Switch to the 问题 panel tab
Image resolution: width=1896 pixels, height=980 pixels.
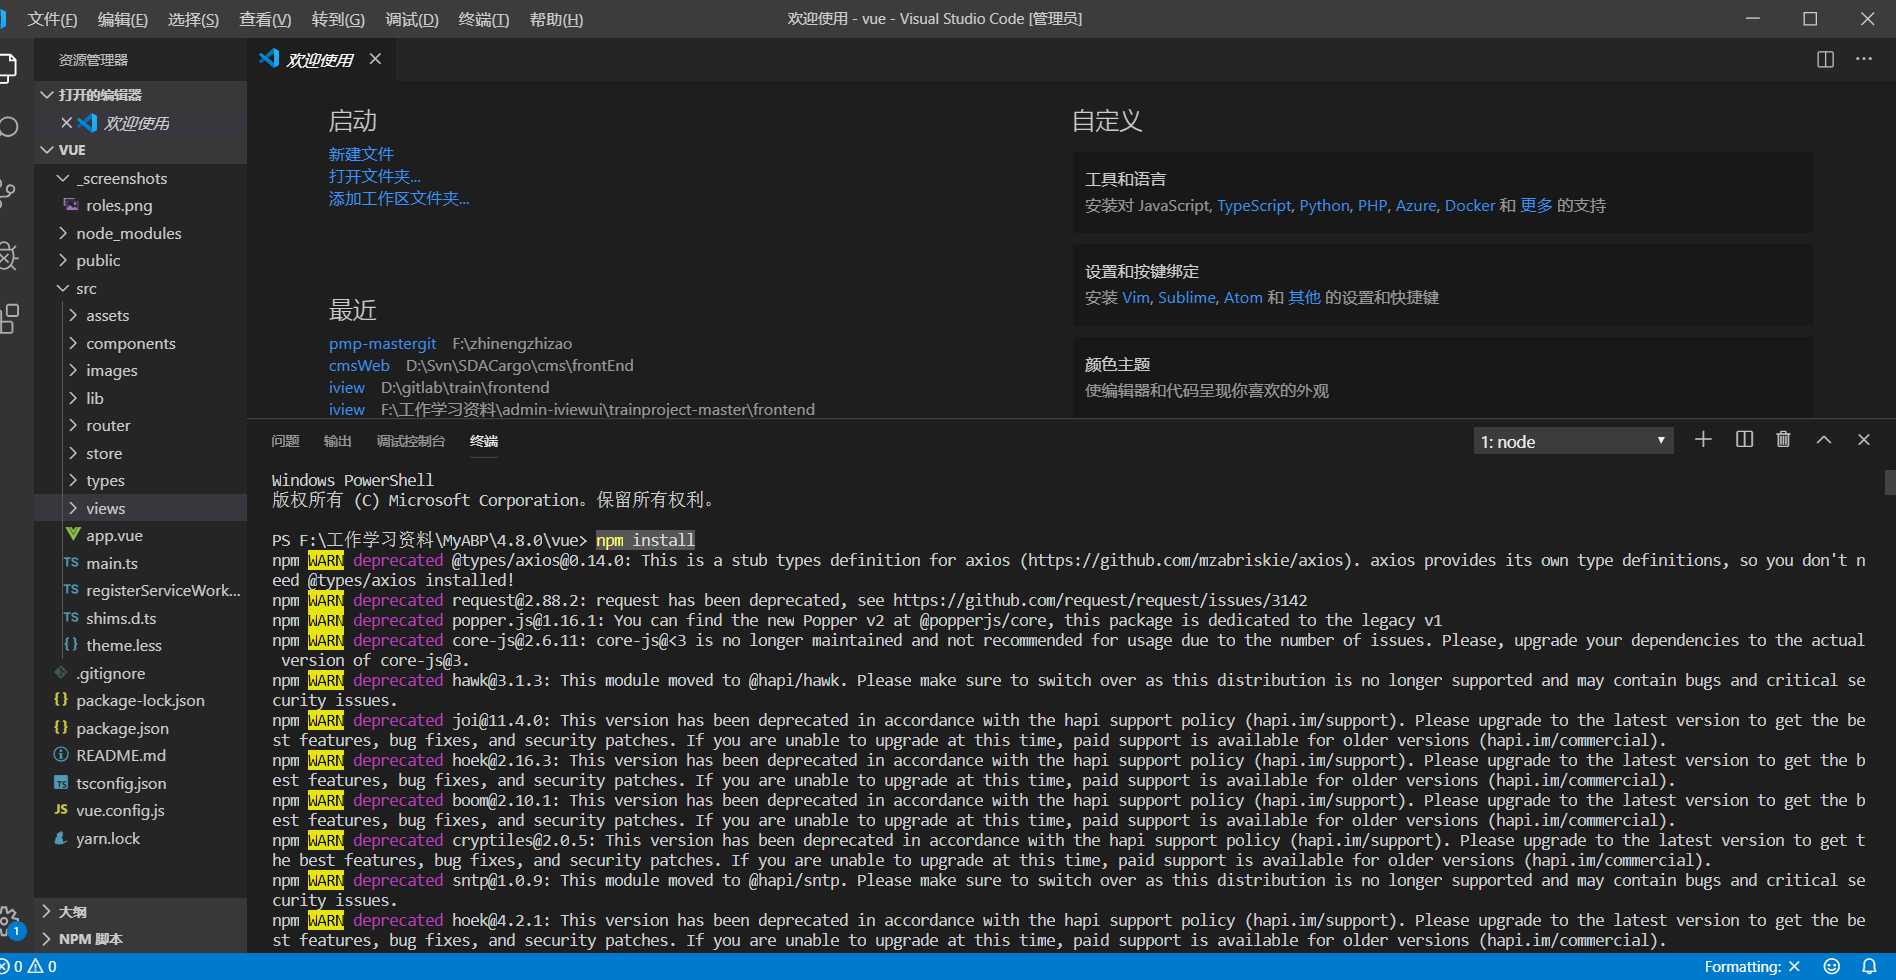pyautogui.click(x=285, y=441)
